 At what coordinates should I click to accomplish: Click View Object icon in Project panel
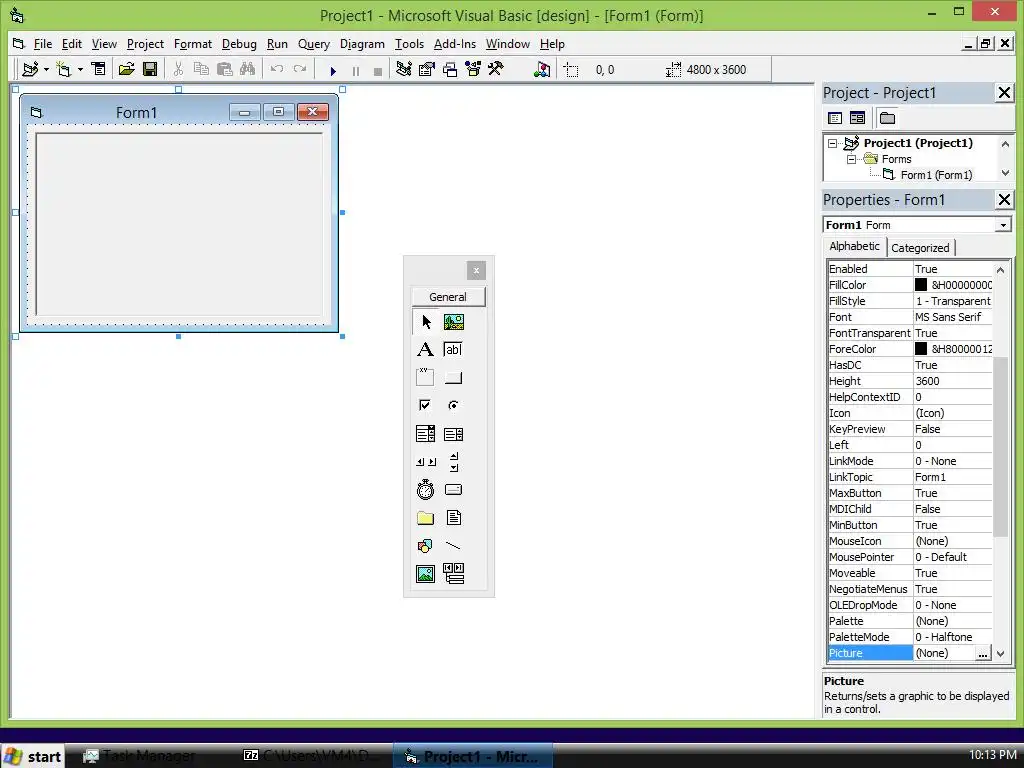(857, 118)
